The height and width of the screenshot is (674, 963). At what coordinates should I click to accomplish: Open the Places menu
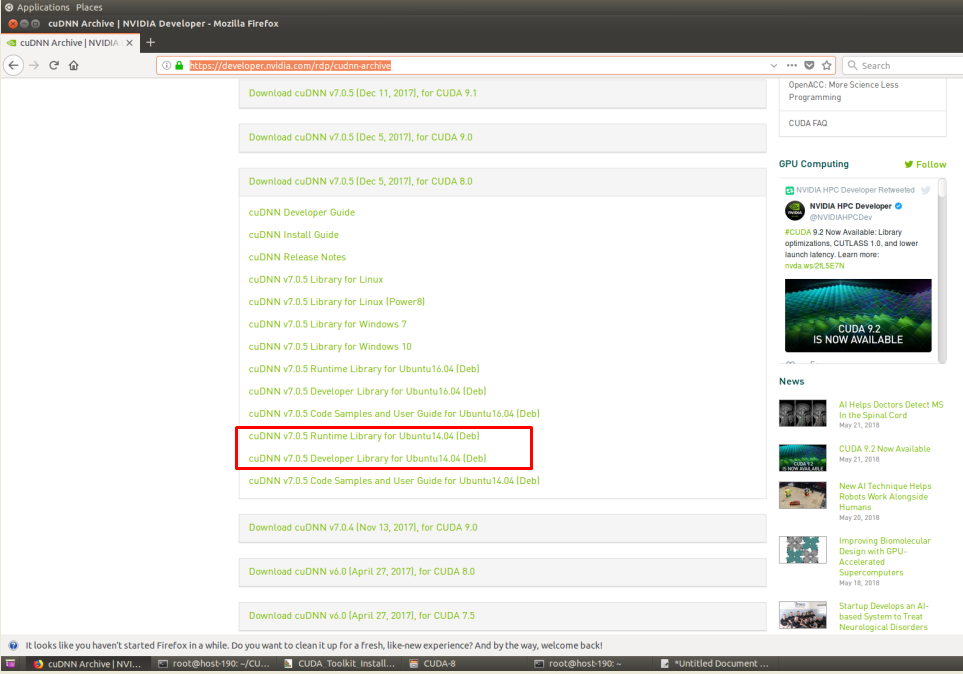[89, 7]
